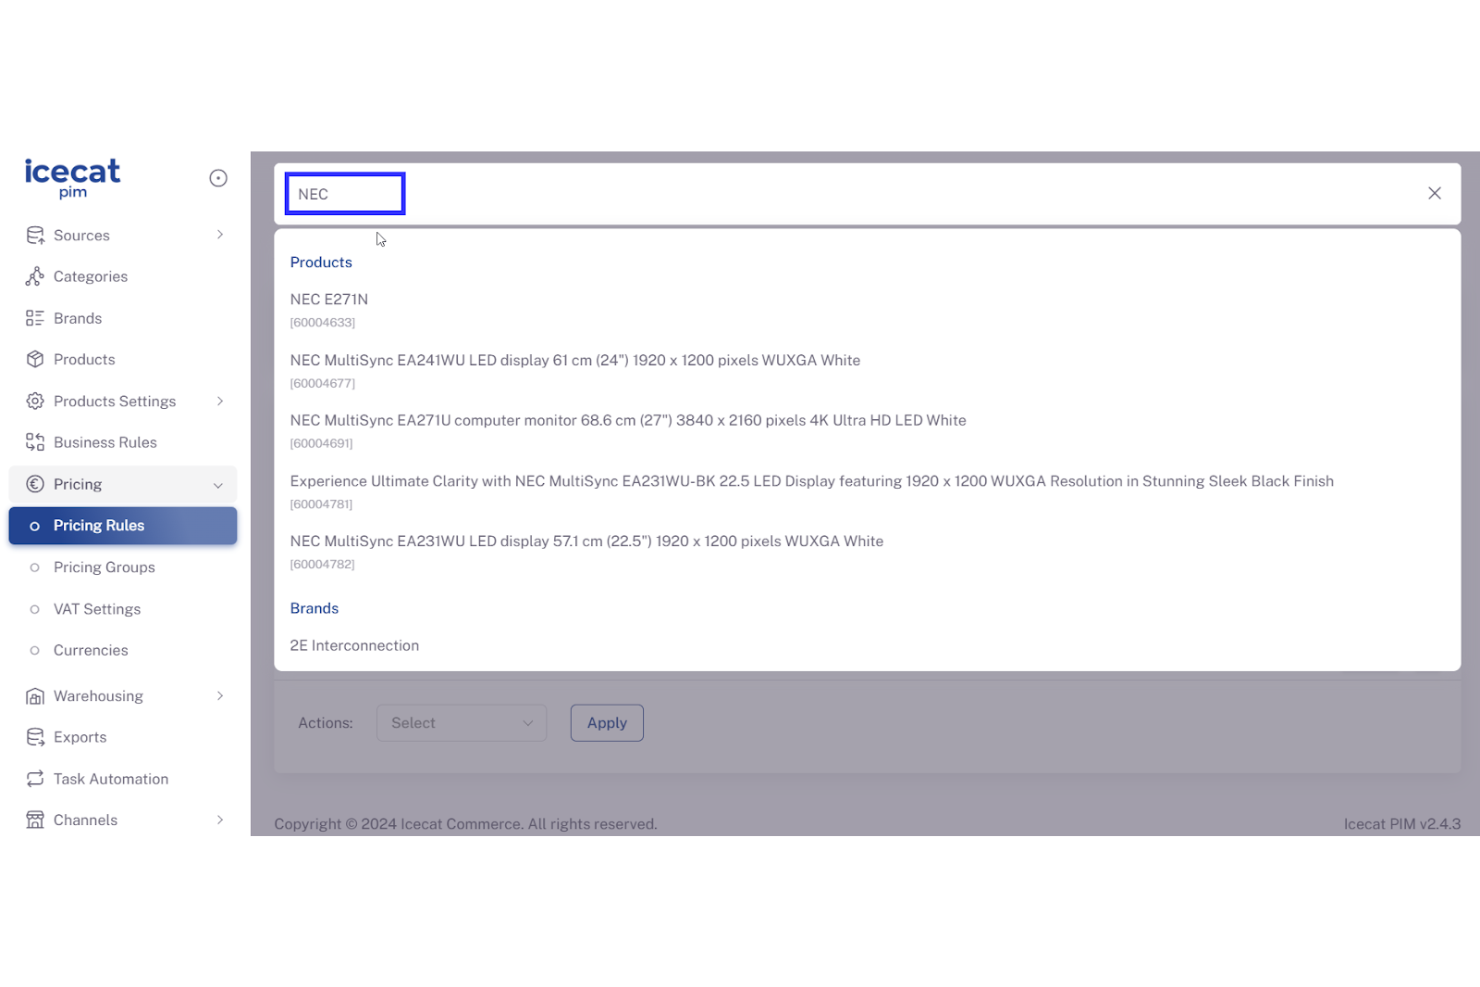The height and width of the screenshot is (987, 1480).
Task: Expand the Sources submenu chevron
Action: (x=220, y=235)
